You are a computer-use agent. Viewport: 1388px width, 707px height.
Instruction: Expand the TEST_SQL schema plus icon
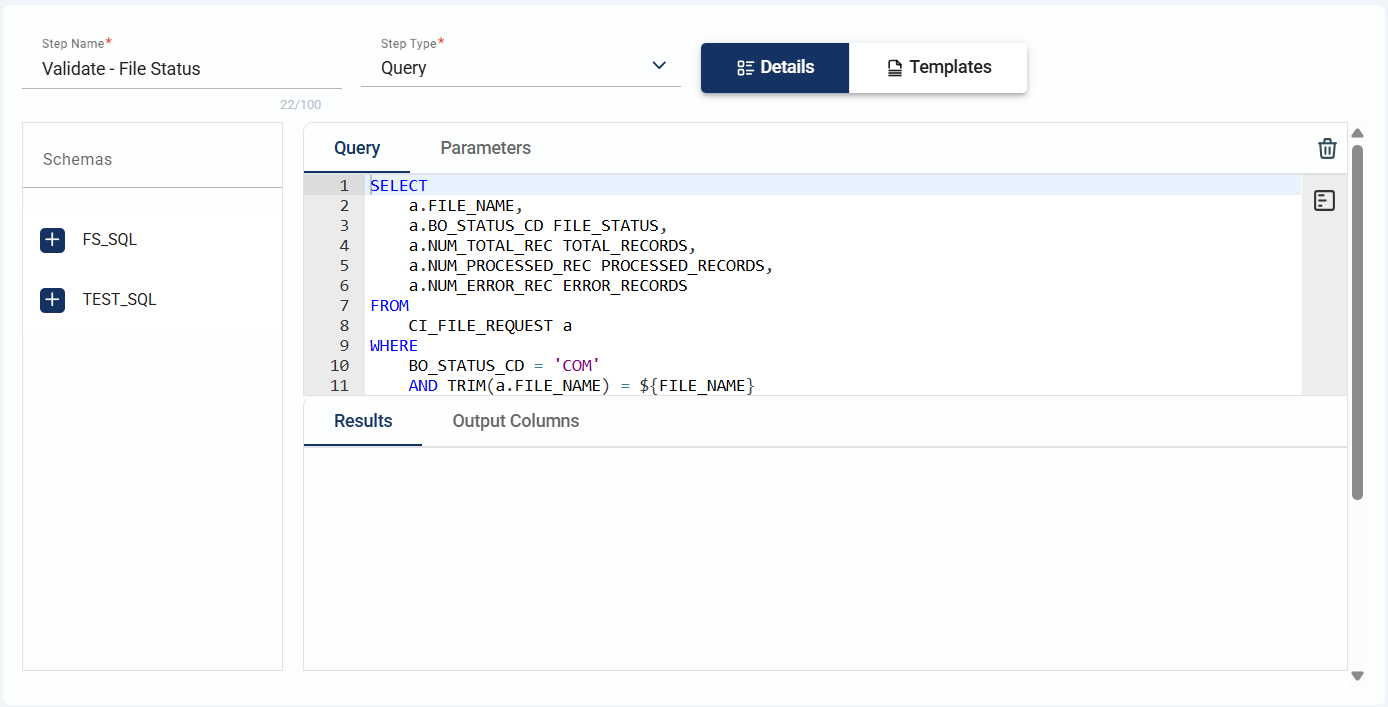tap(53, 300)
